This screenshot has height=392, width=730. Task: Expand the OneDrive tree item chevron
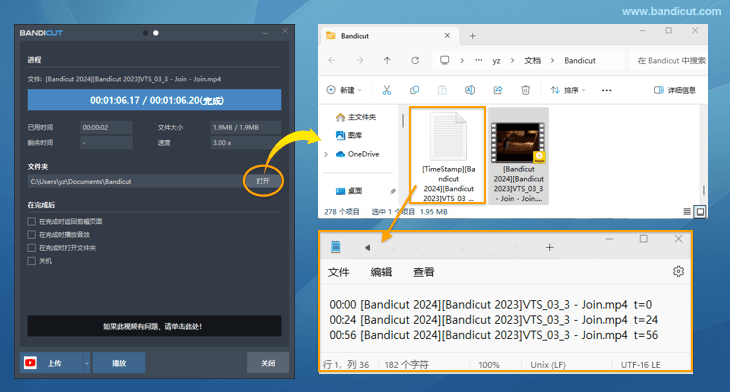point(326,154)
